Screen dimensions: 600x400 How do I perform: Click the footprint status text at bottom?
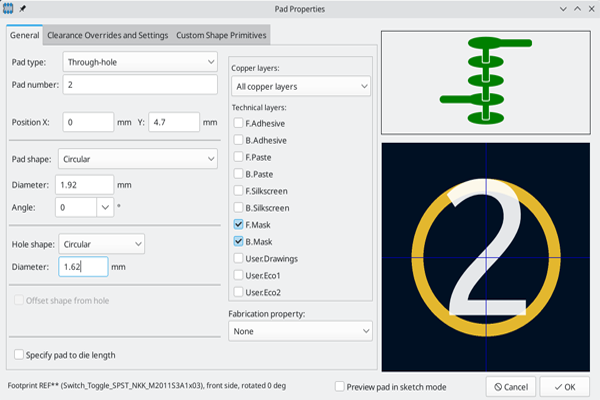point(147,385)
